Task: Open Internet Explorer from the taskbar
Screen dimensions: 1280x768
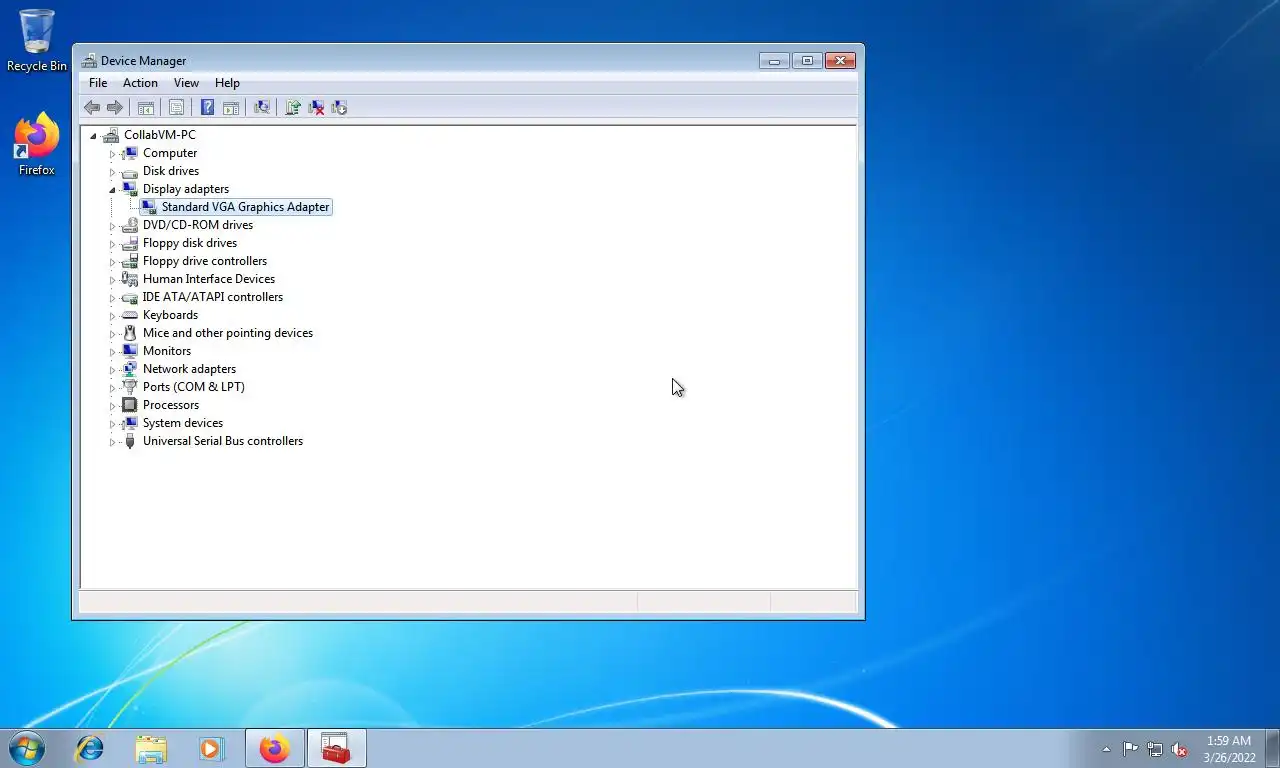Action: pyautogui.click(x=90, y=748)
